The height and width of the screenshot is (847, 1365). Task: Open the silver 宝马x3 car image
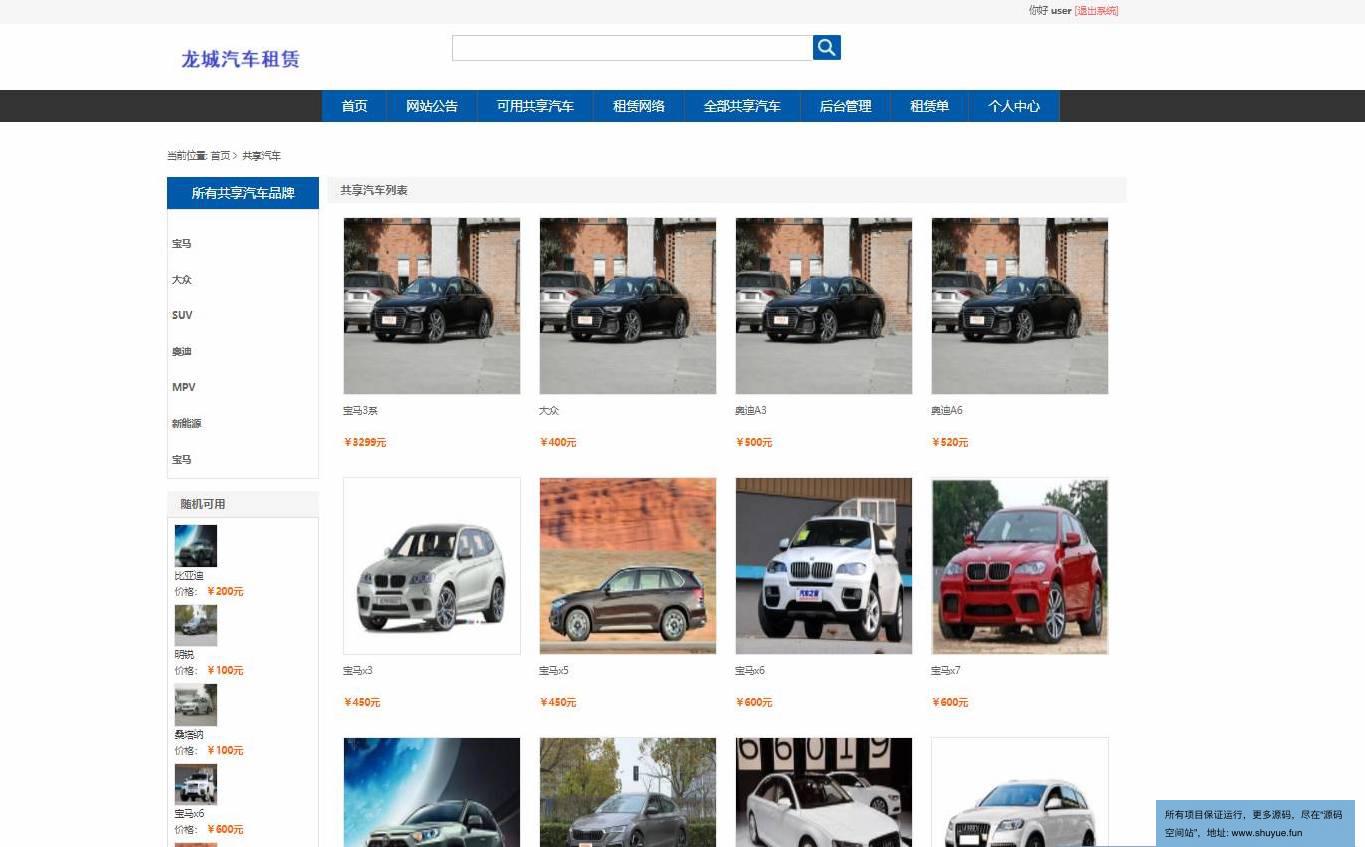pos(432,566)
